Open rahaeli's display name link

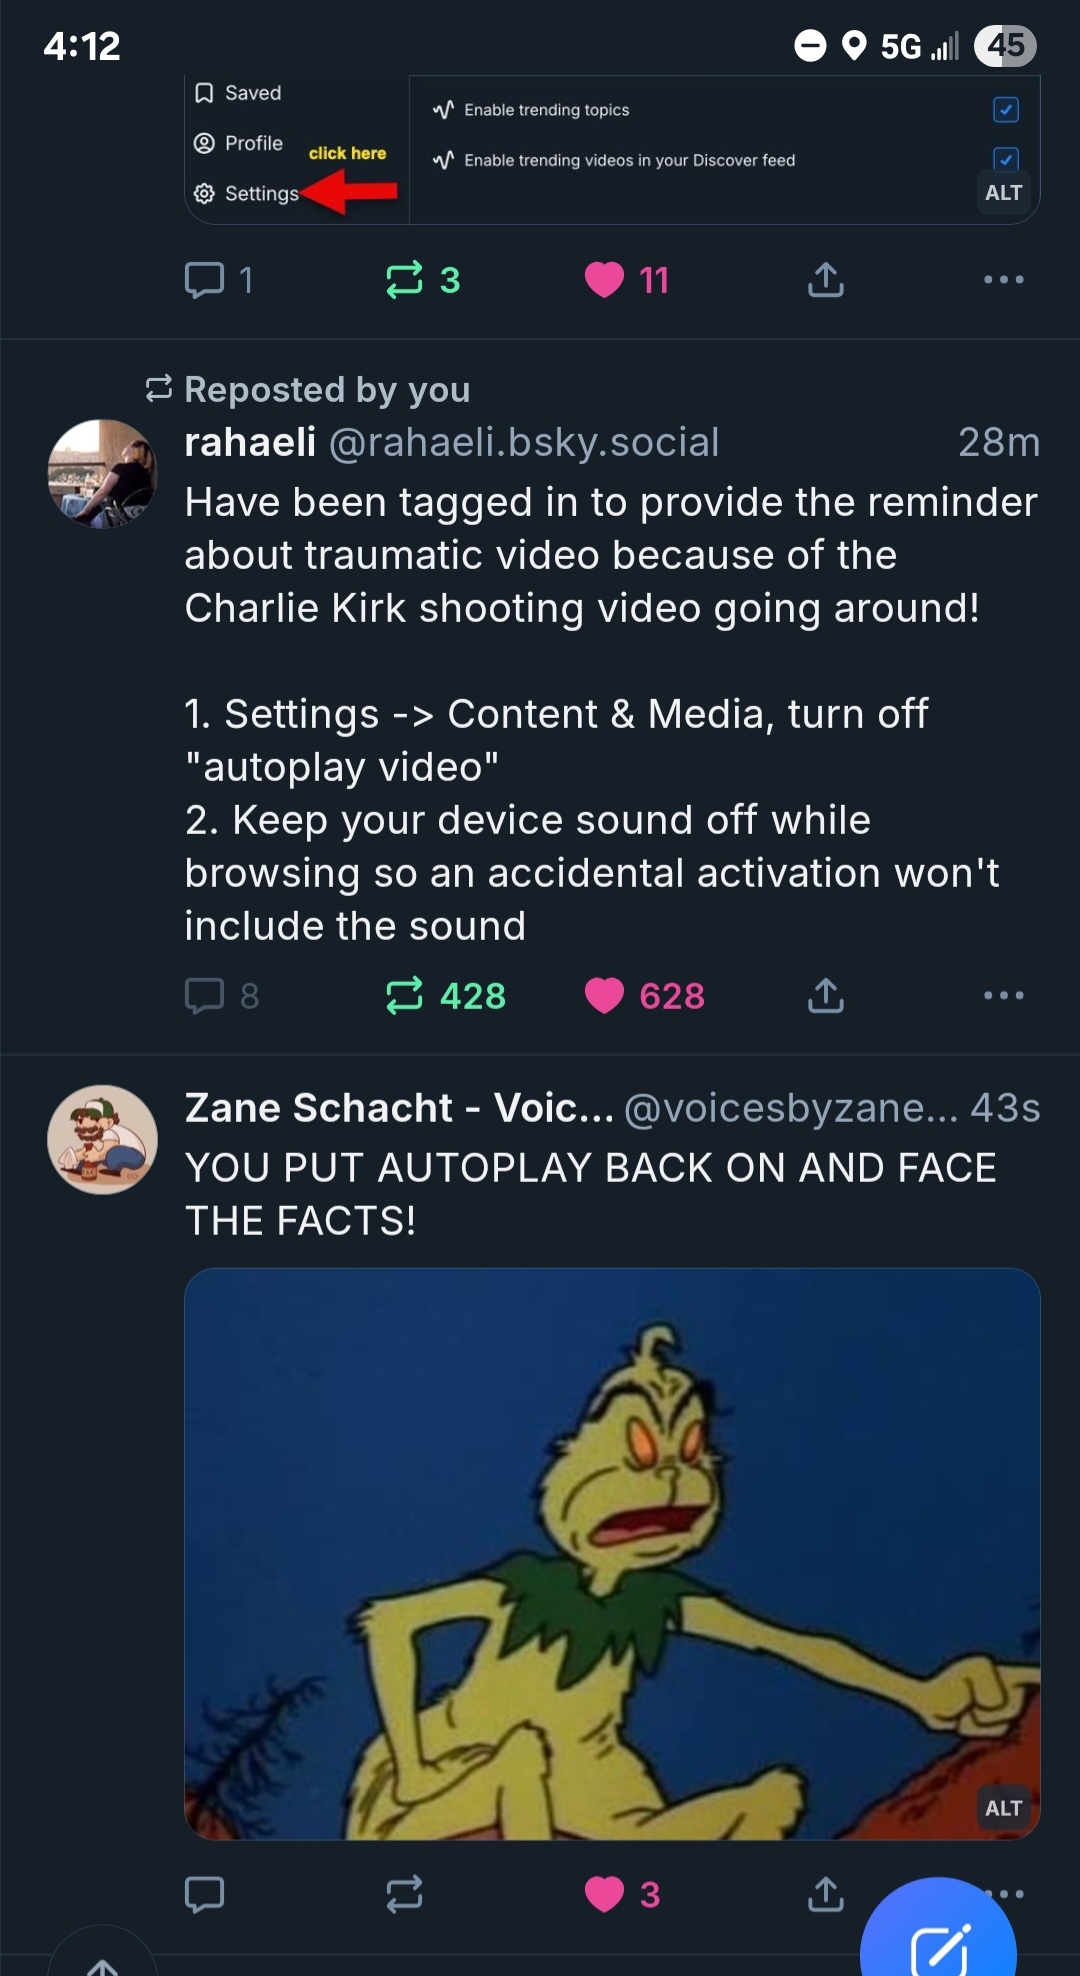(x=250, y=442)
